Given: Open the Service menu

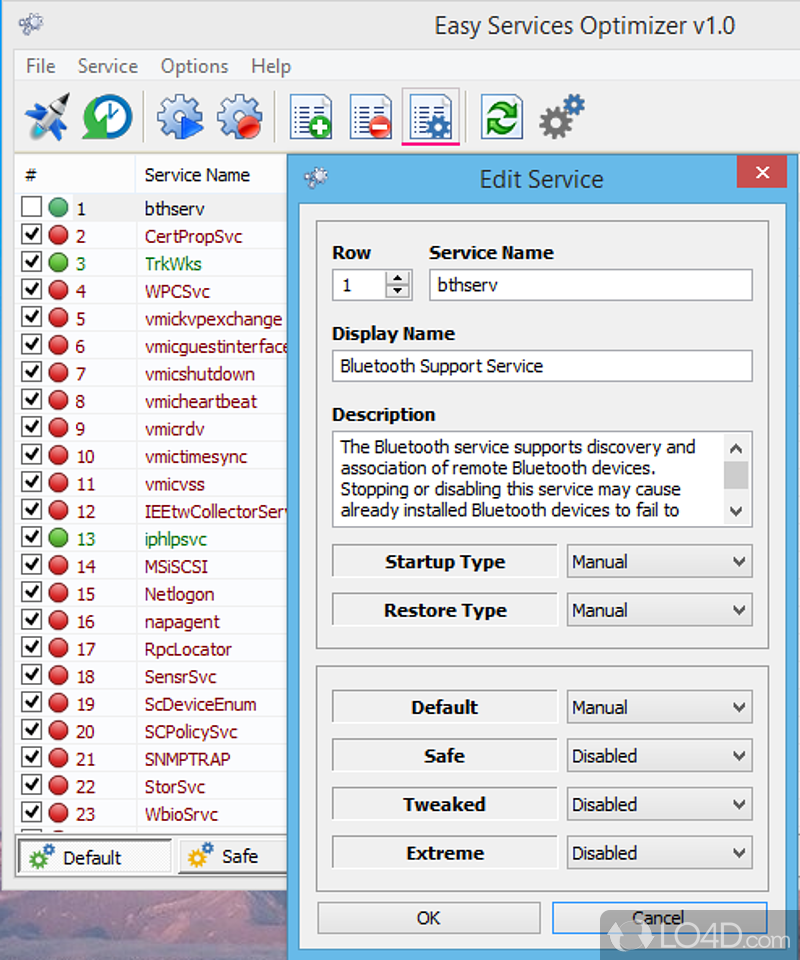Looking at the screenshot, I should [x=107, y=66].
